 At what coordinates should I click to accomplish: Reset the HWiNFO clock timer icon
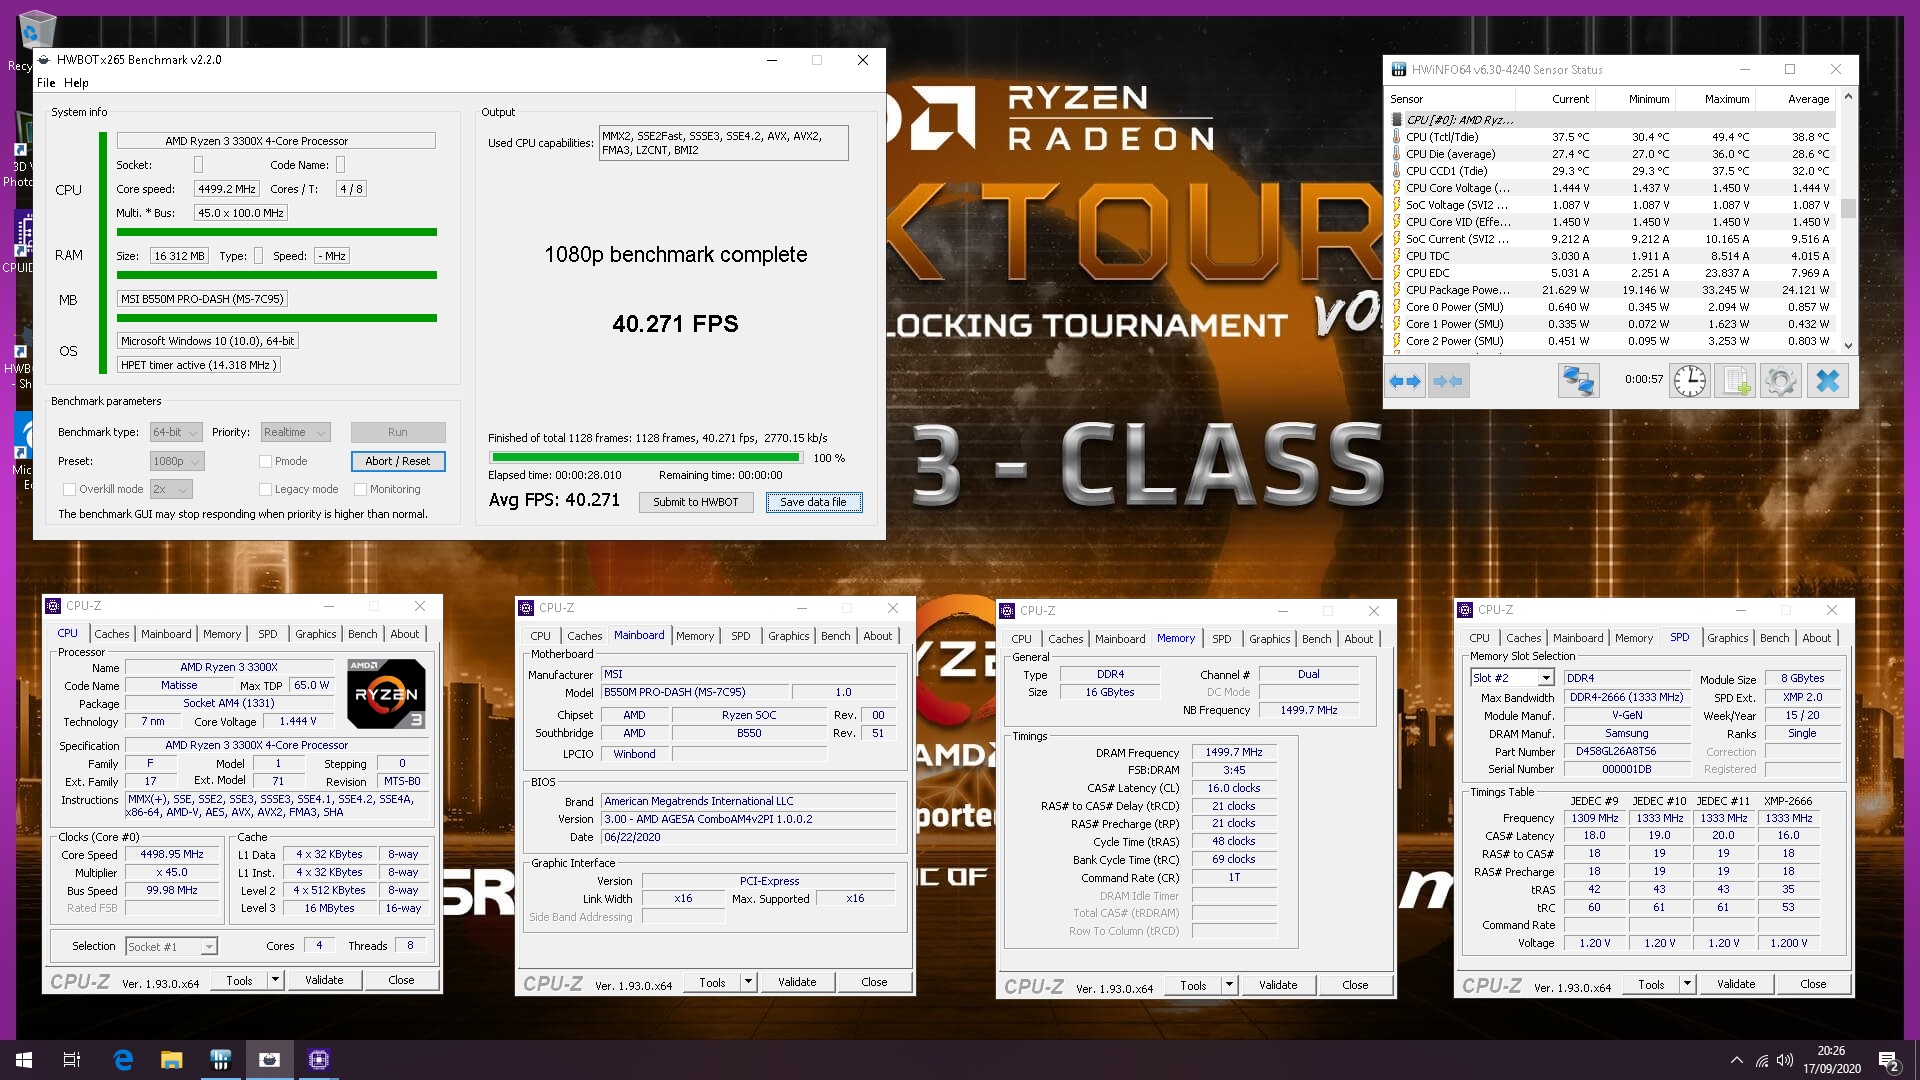[1690, 381]
